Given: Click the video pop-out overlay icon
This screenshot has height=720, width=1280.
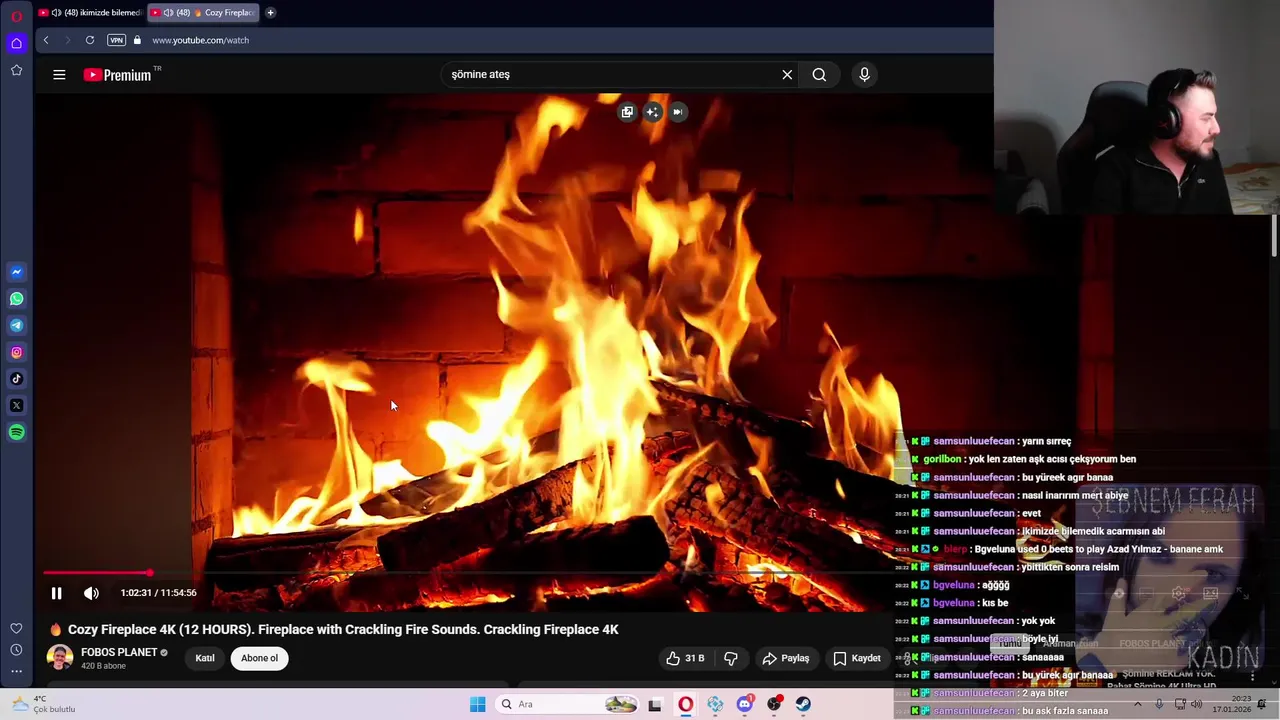Looking at the screenshot, I should pyautogui.click(x=627, y=112).
